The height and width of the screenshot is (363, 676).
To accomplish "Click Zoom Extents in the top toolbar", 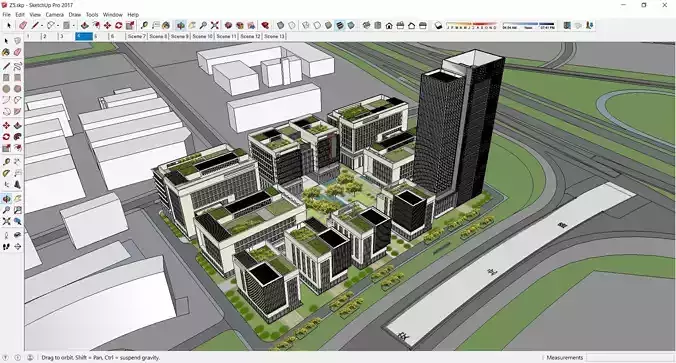I will [214, 25].
